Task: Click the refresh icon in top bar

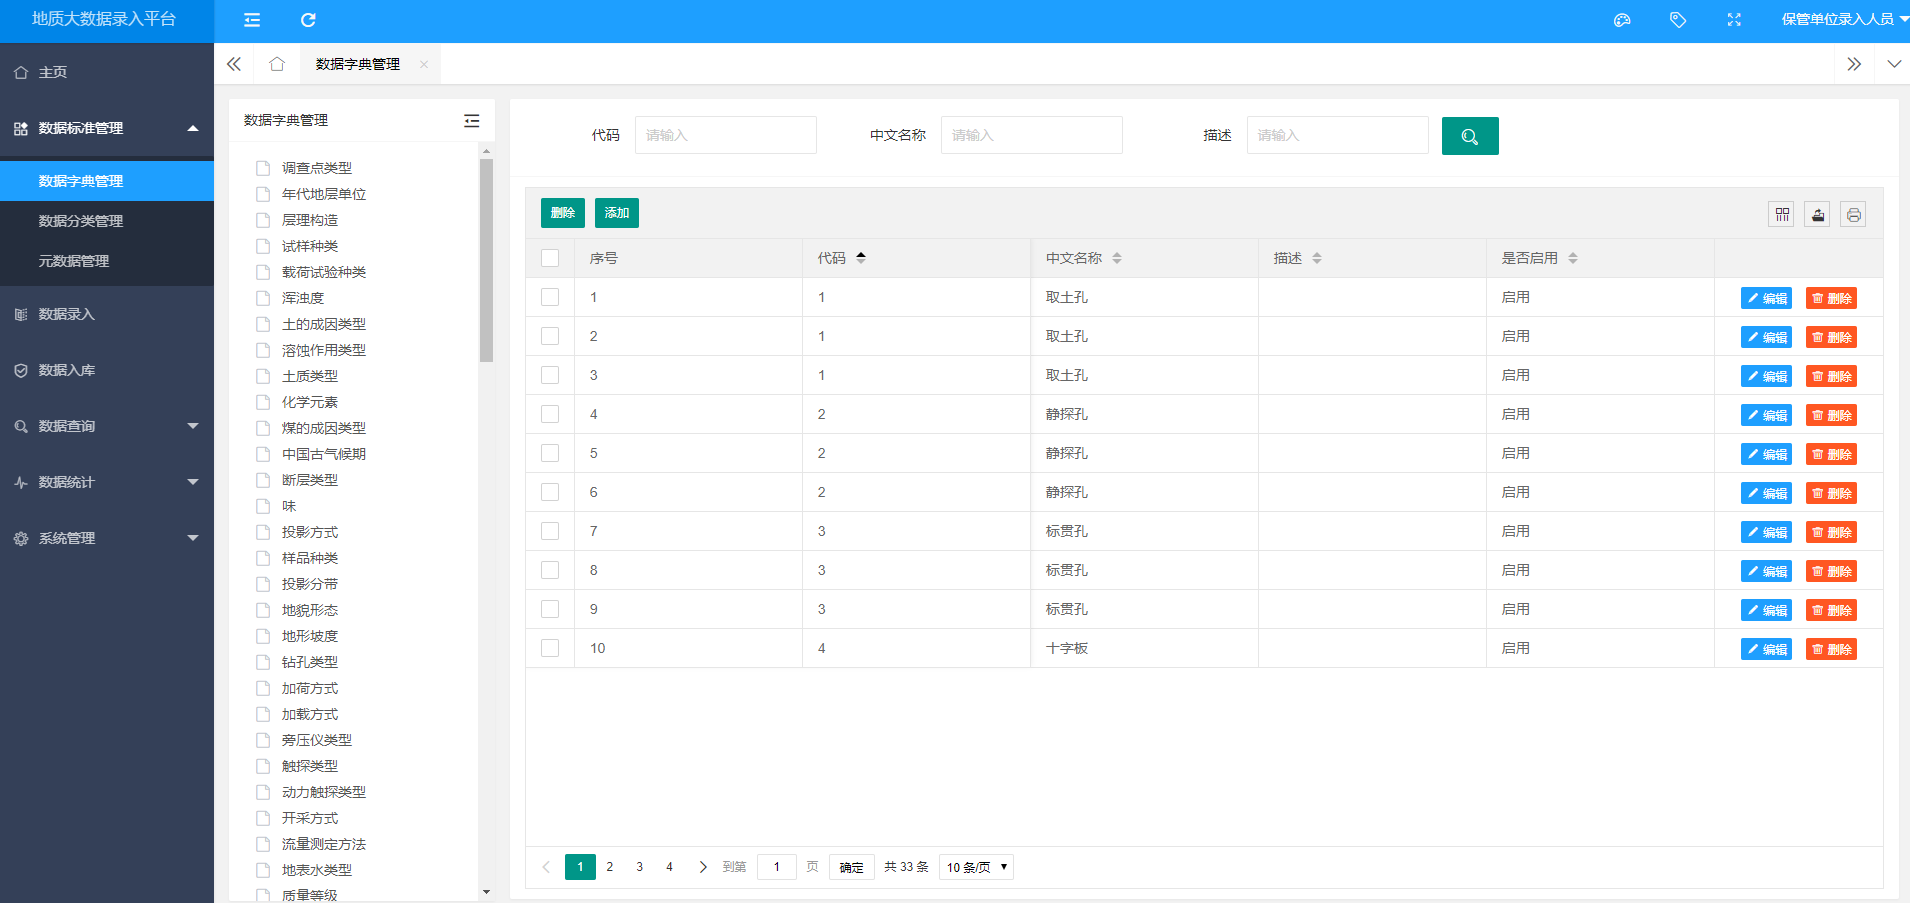Action: (308, 20)
